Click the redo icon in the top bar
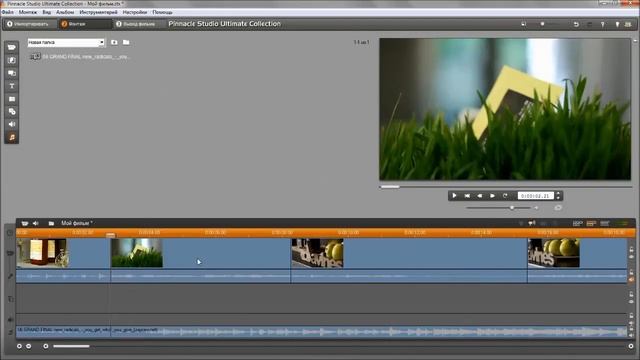640x360 pixels. point(589,24)
